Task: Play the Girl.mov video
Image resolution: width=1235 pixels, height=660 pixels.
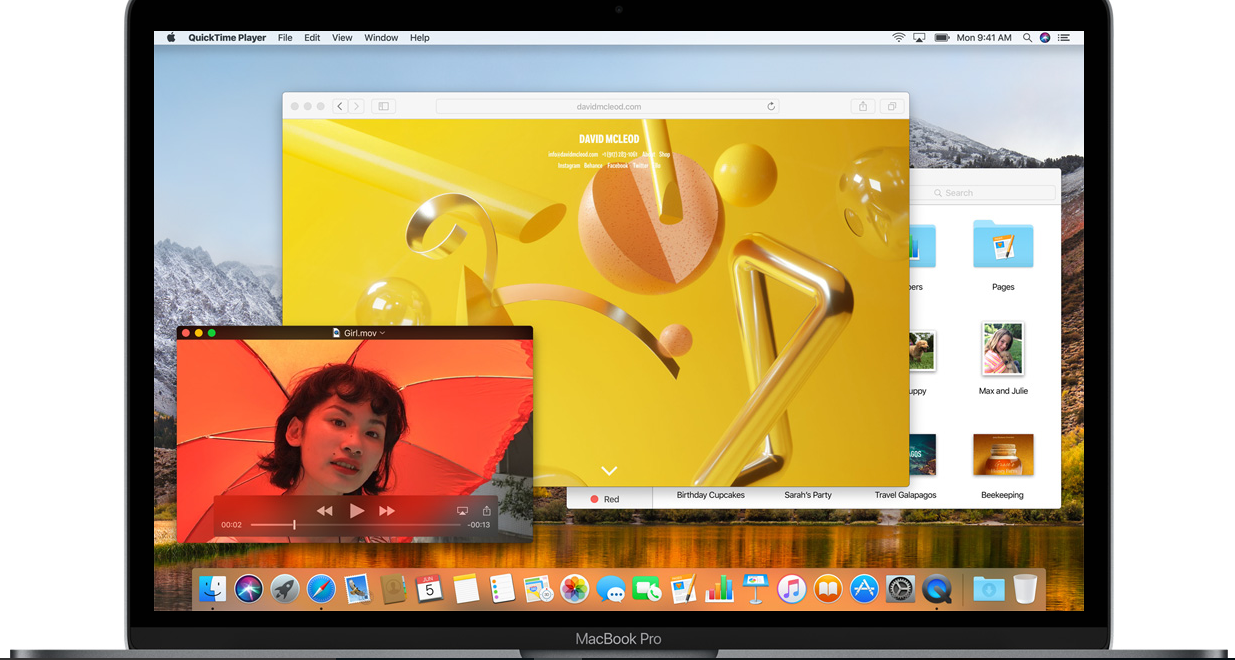Action: (357, 511)
